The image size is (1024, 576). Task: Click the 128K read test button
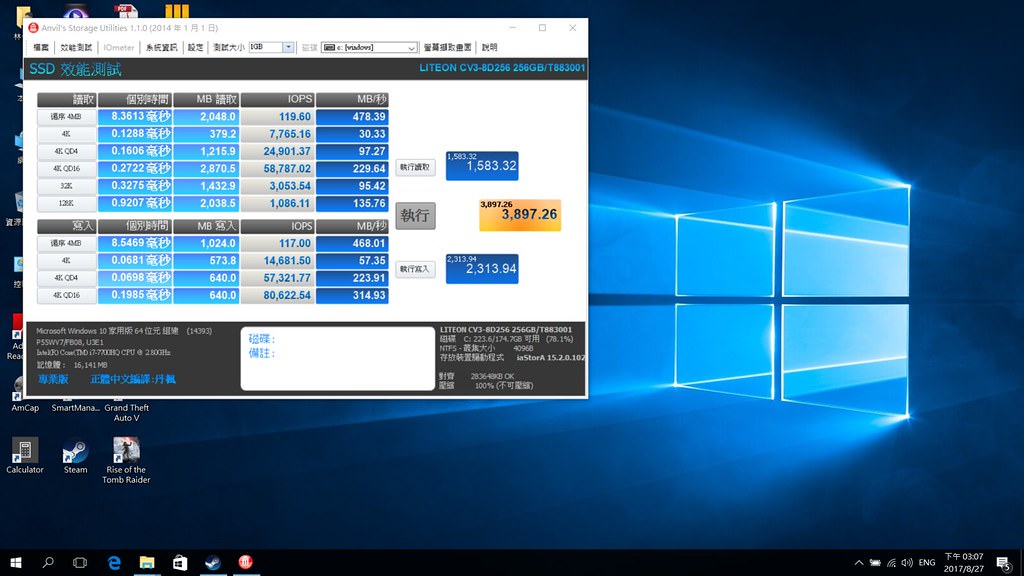tap(67, 203)
